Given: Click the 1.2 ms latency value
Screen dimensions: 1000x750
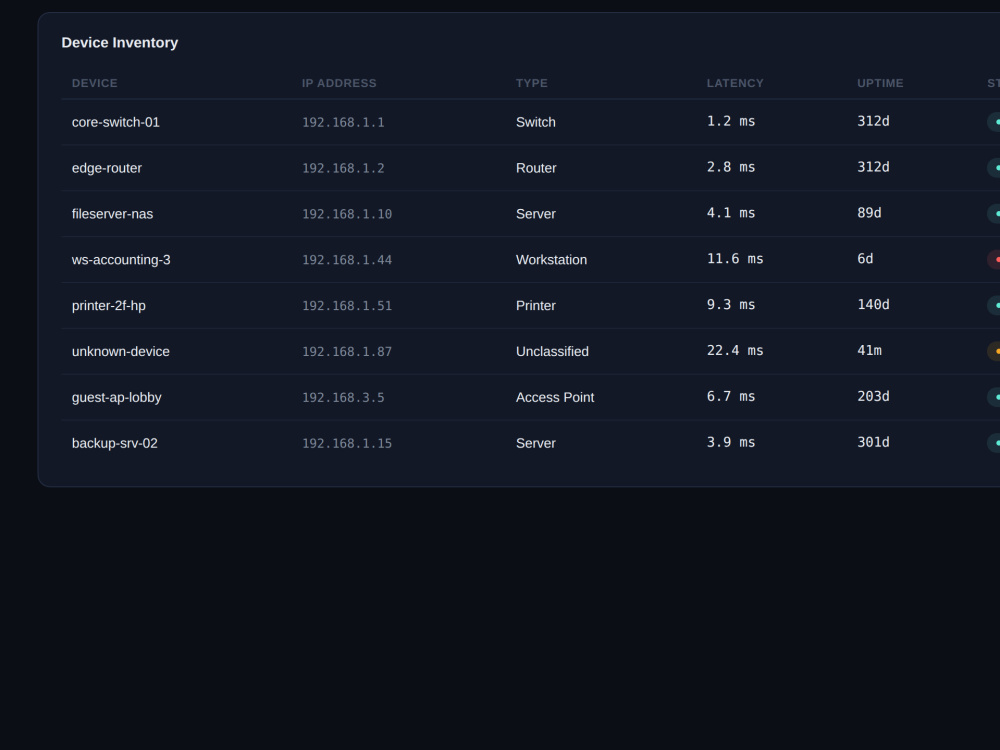Looking at the screenshot, I should (x=731, y=121).
